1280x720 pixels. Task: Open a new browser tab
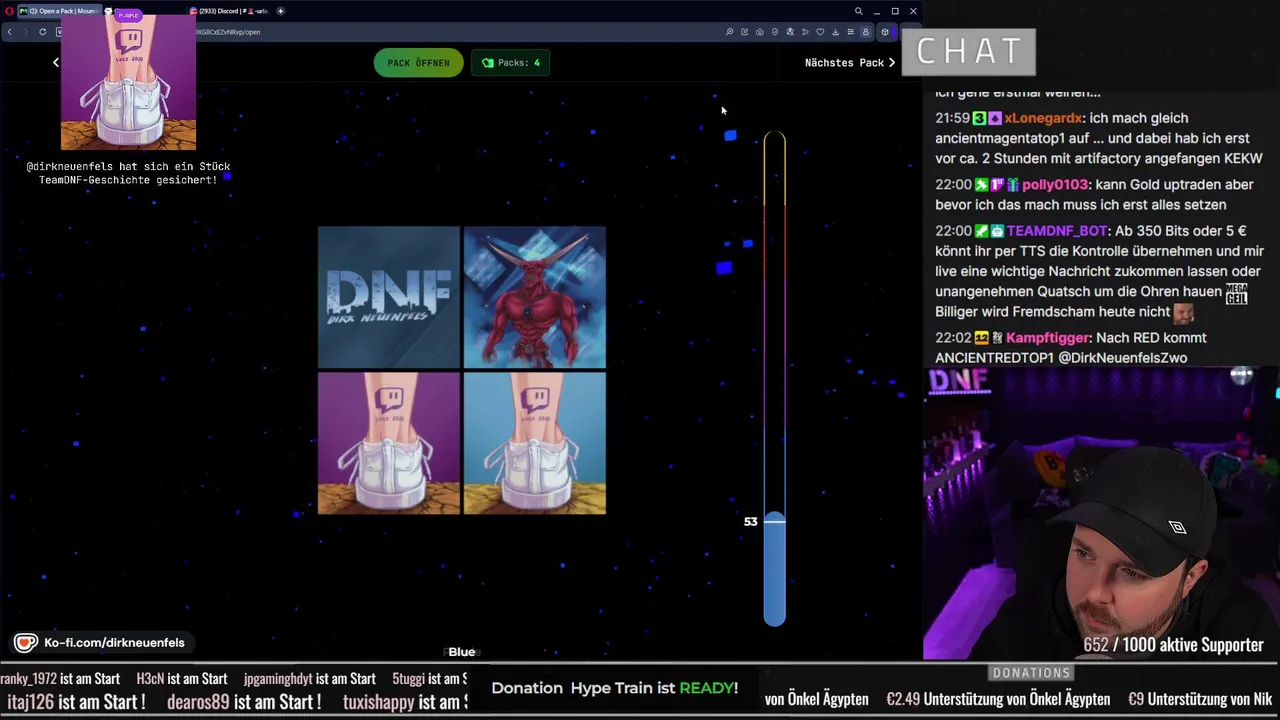click(x=281, y=11)
